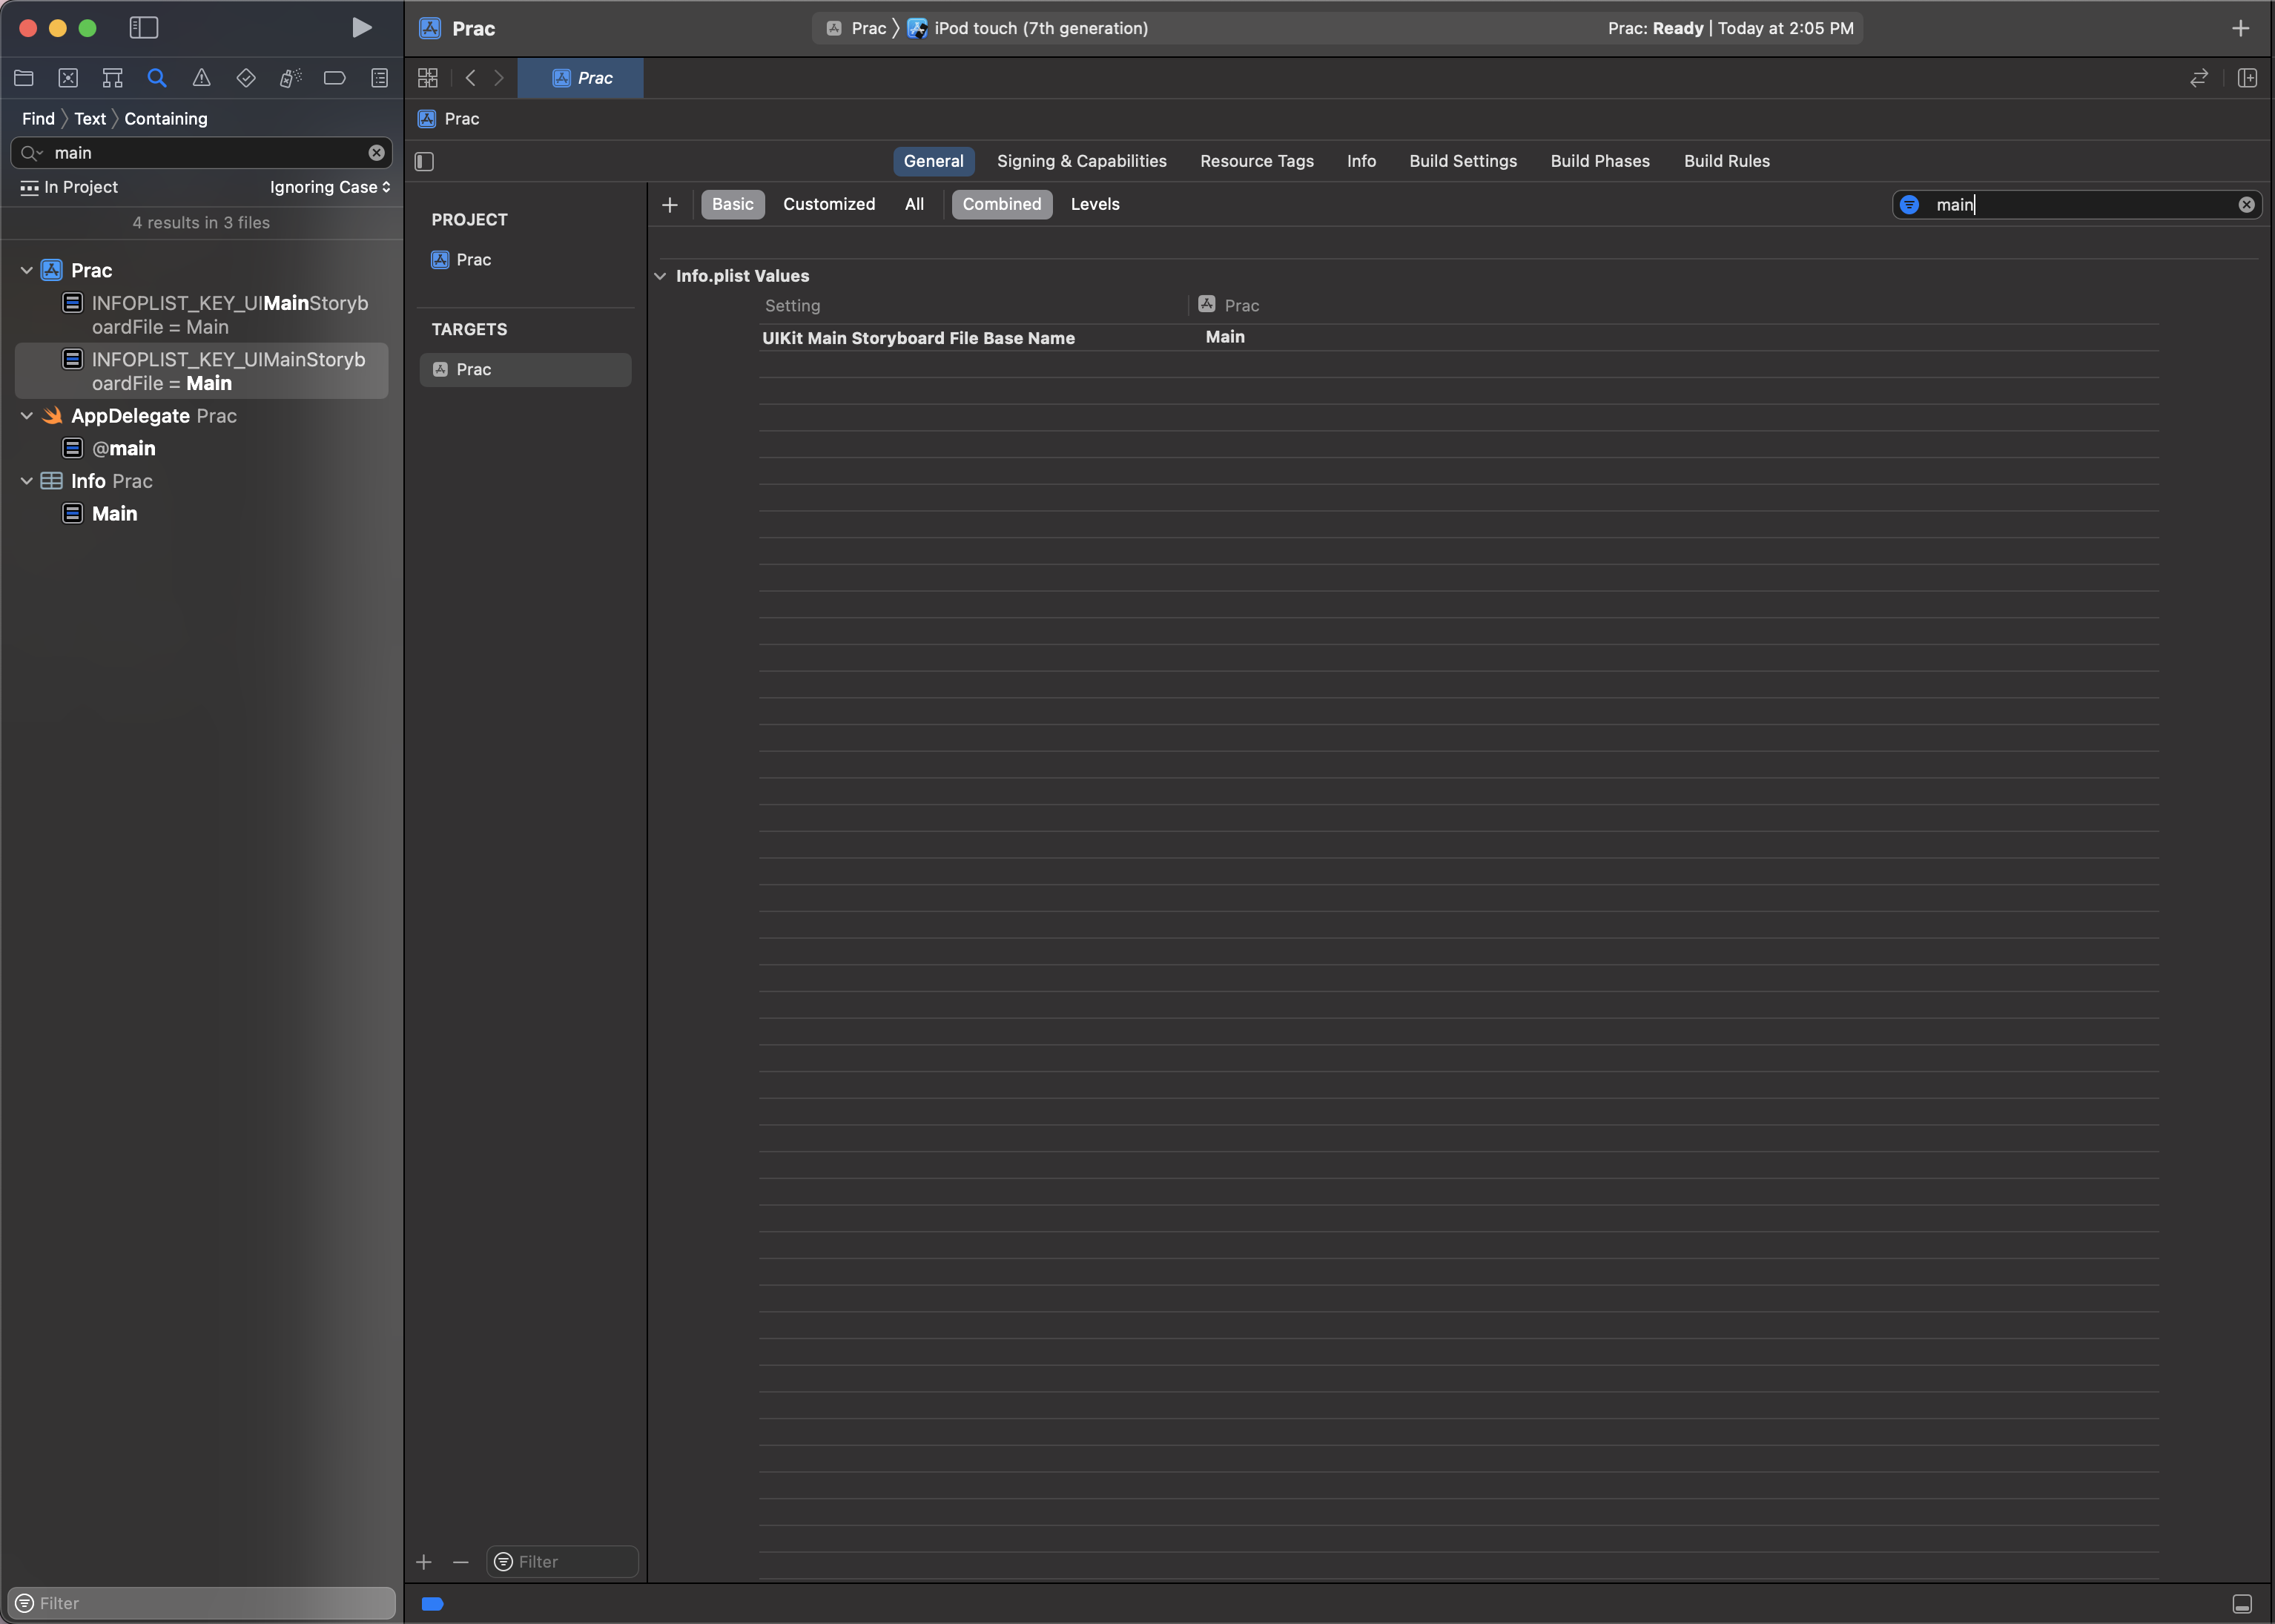The width and height of the screenshot is (2275, 1624).
Task: Clear the Find navigator search field
Action: 377,153
